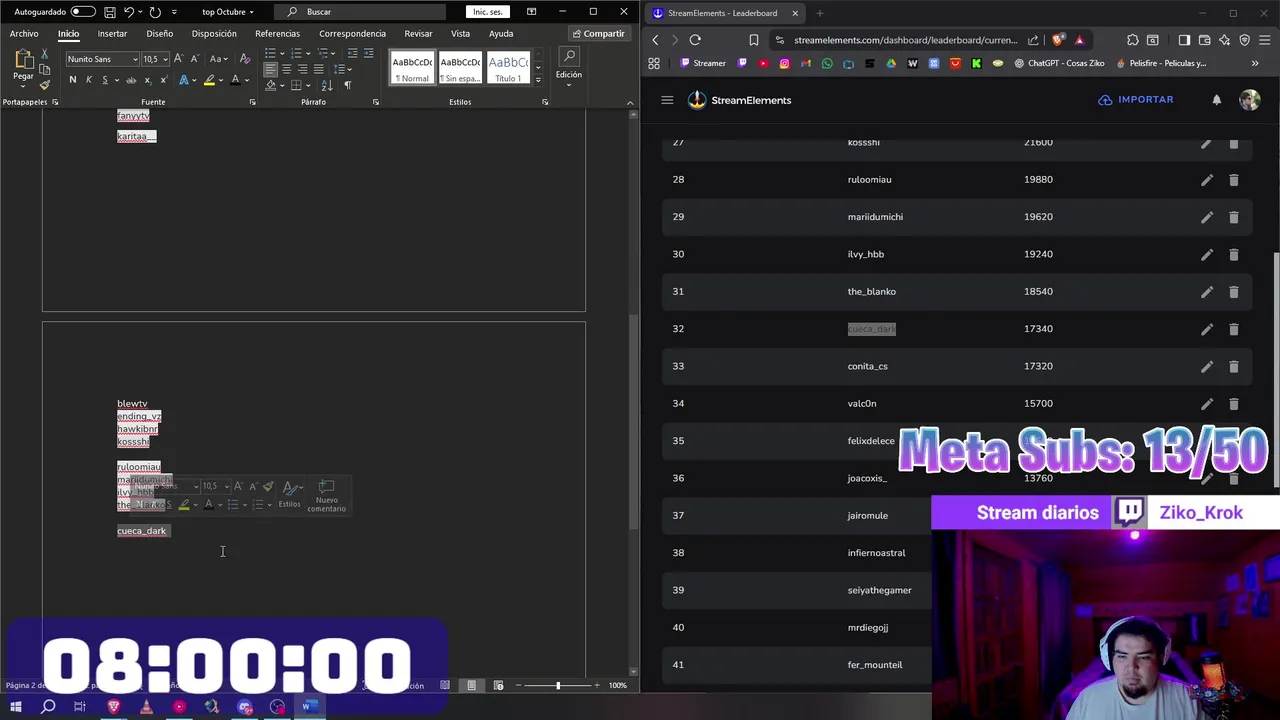Open the StreamElements hamburger menu
This screenshot has width=1280, height=720.
667,100
